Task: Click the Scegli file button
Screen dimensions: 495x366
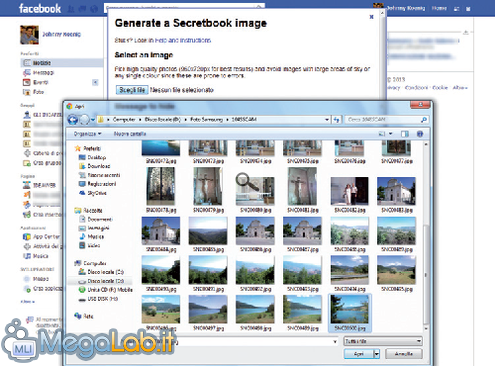Action: (132, 90)
